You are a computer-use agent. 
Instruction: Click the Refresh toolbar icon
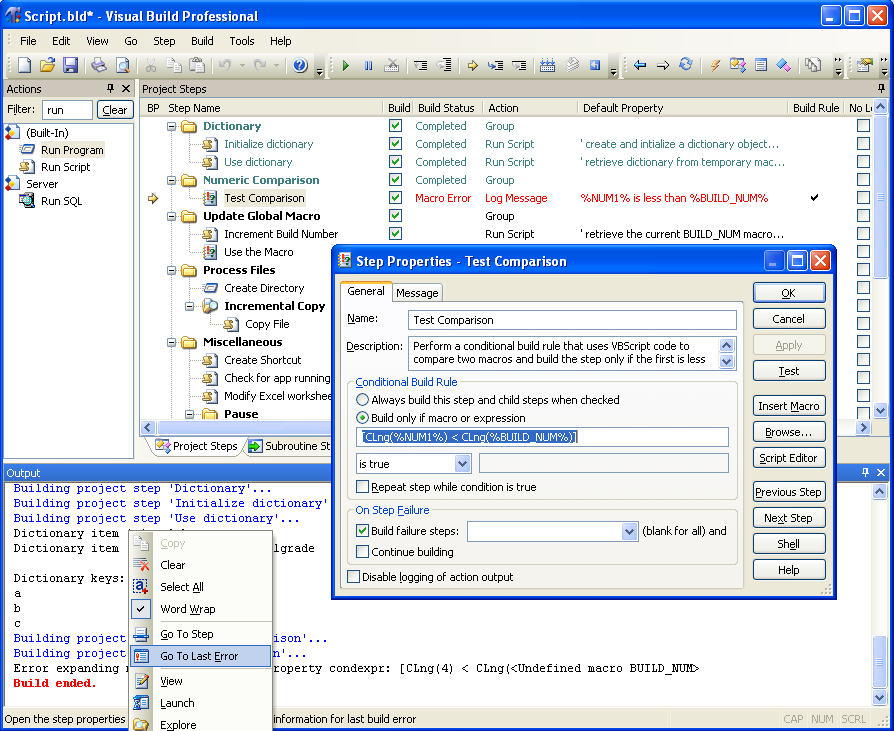[684, 66]
